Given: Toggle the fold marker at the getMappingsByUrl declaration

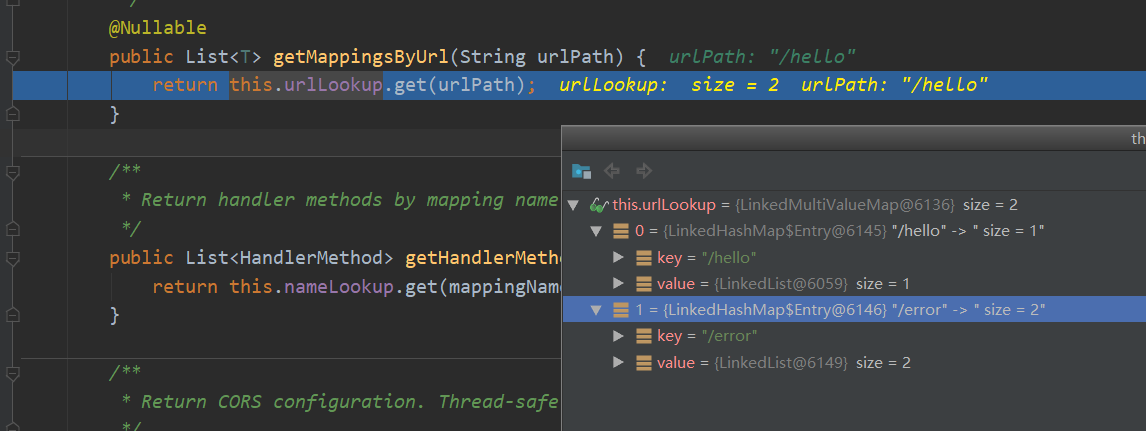Looking at the screenshot, I should [x=13, y=57].
